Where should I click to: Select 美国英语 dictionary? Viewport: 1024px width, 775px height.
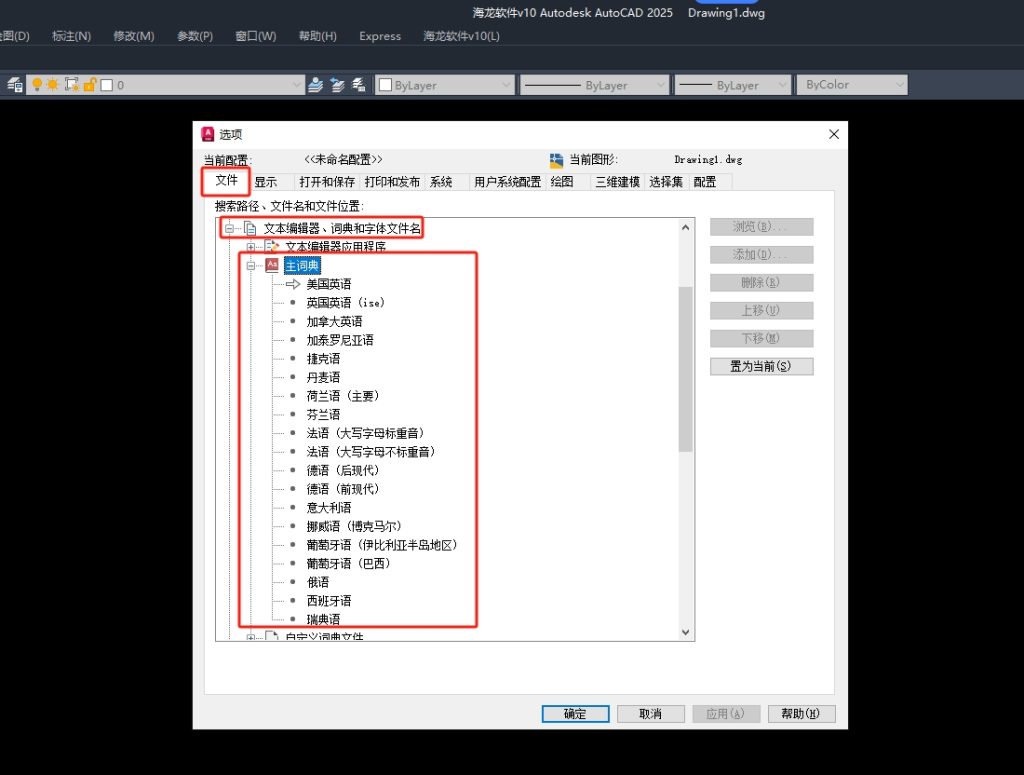coord(328,284)
